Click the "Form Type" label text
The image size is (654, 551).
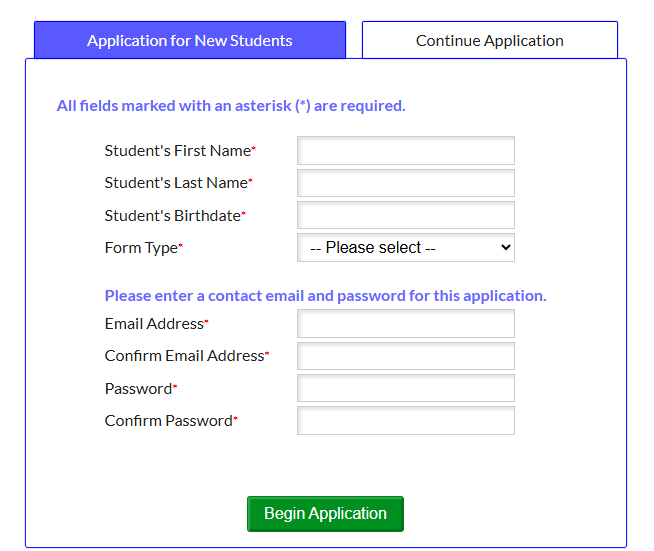click(141, 248)
